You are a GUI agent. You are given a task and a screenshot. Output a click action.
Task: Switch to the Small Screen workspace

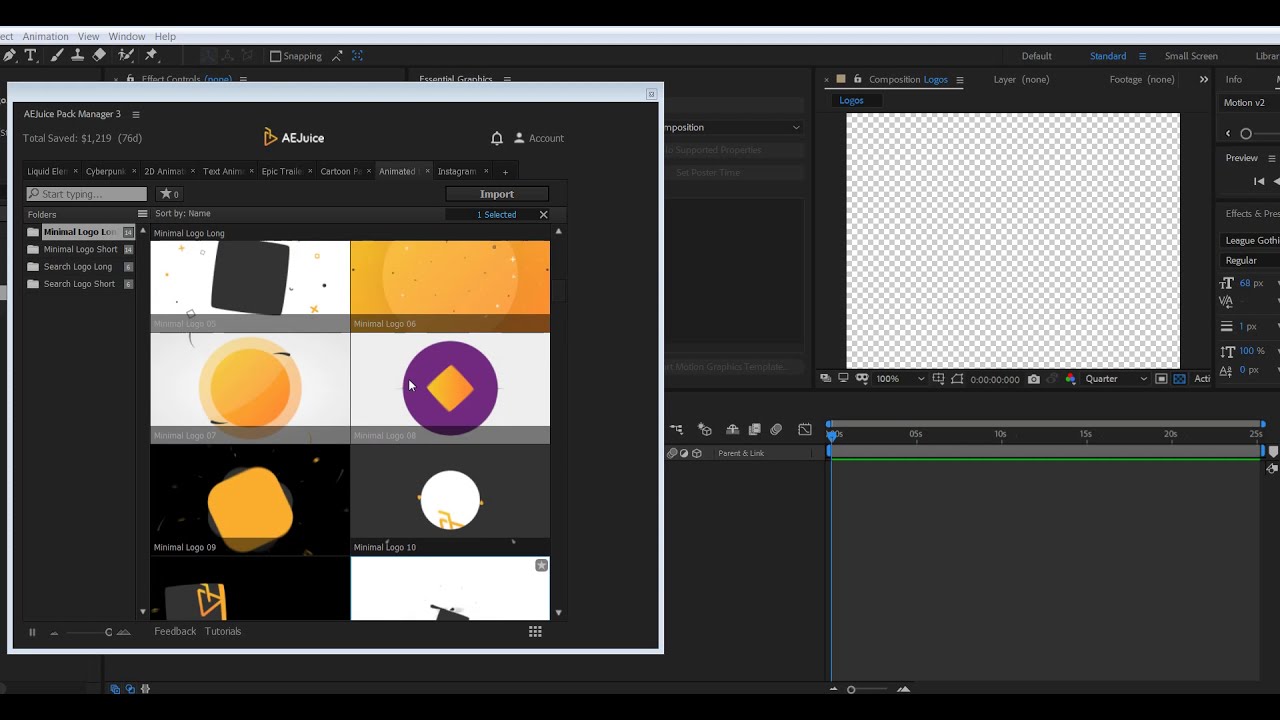click(x=1191, y=56)
